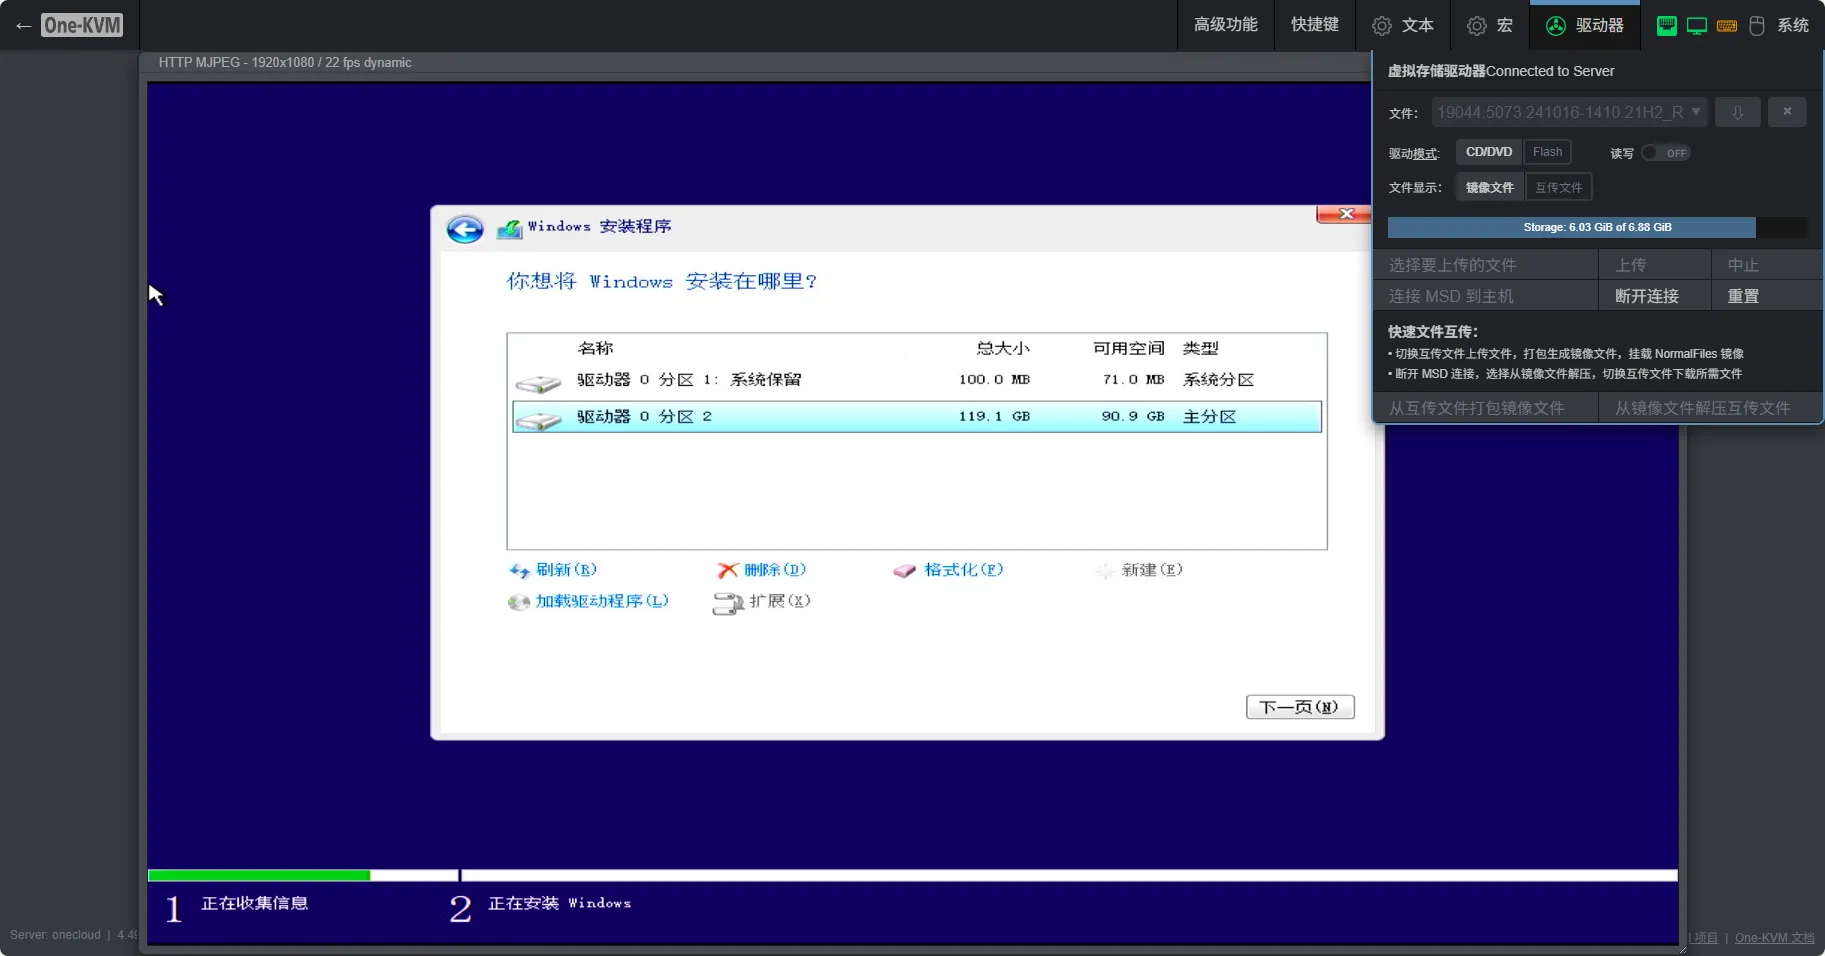Click the 总大小 column header
The width and height of the screenshot is (1825, 956).
1003,348
